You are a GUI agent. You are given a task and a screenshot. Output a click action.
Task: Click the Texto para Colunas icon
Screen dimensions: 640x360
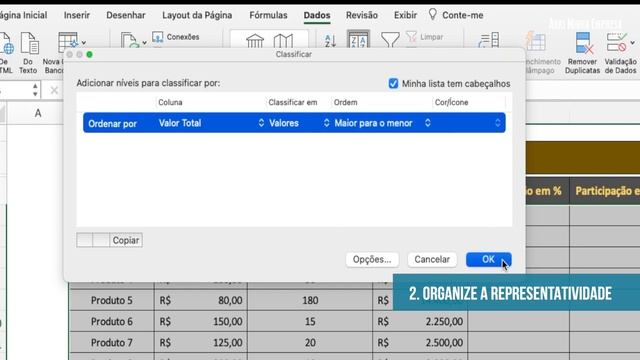pos(489,41)
